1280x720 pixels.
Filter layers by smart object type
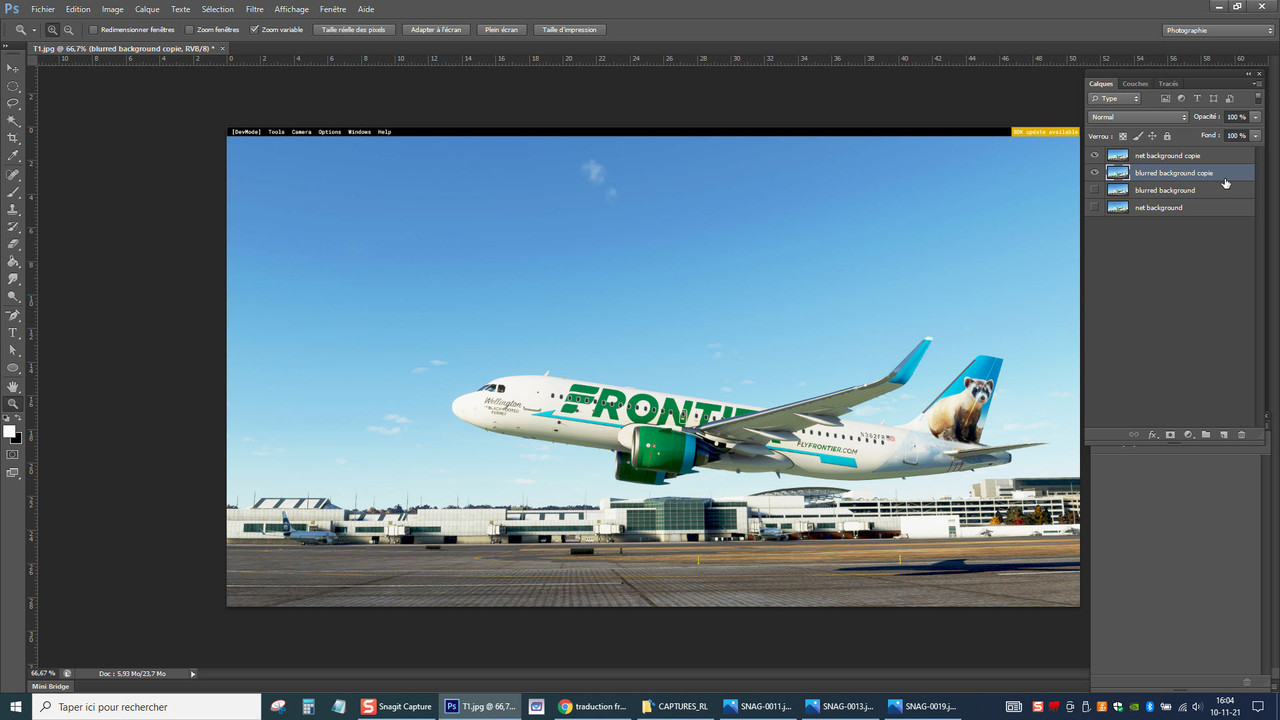pyautogui.click(x=1229, y=99)
